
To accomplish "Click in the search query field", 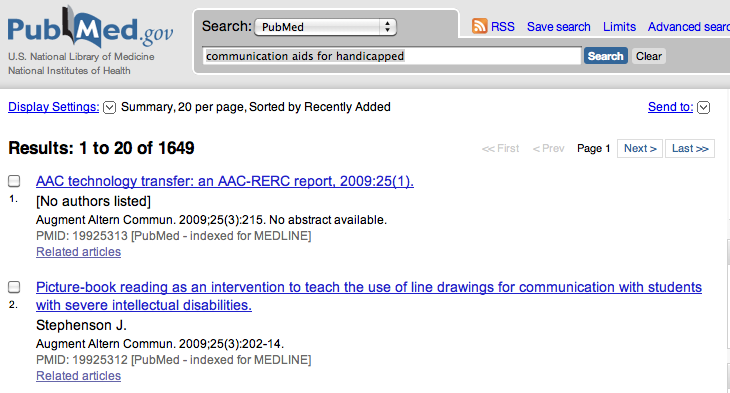I will [392, 56].
